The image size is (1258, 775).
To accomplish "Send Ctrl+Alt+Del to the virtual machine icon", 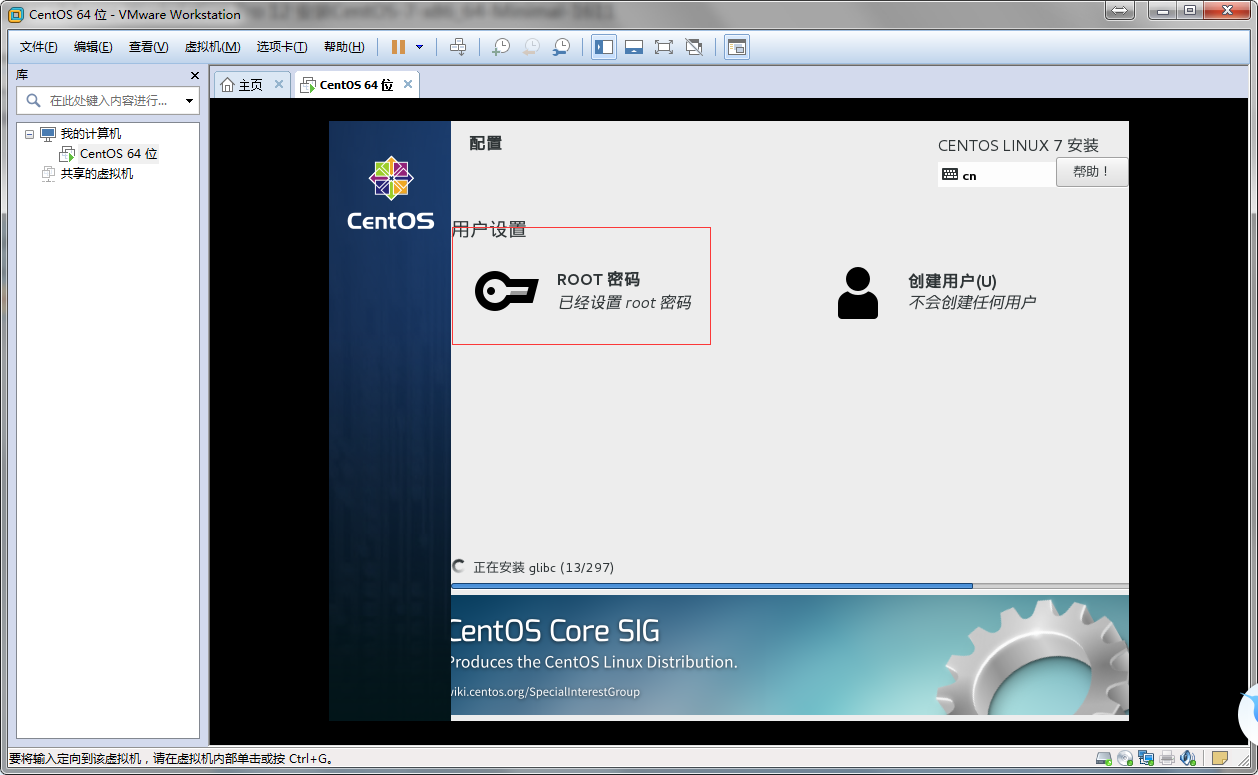I will tap(458, 47).
